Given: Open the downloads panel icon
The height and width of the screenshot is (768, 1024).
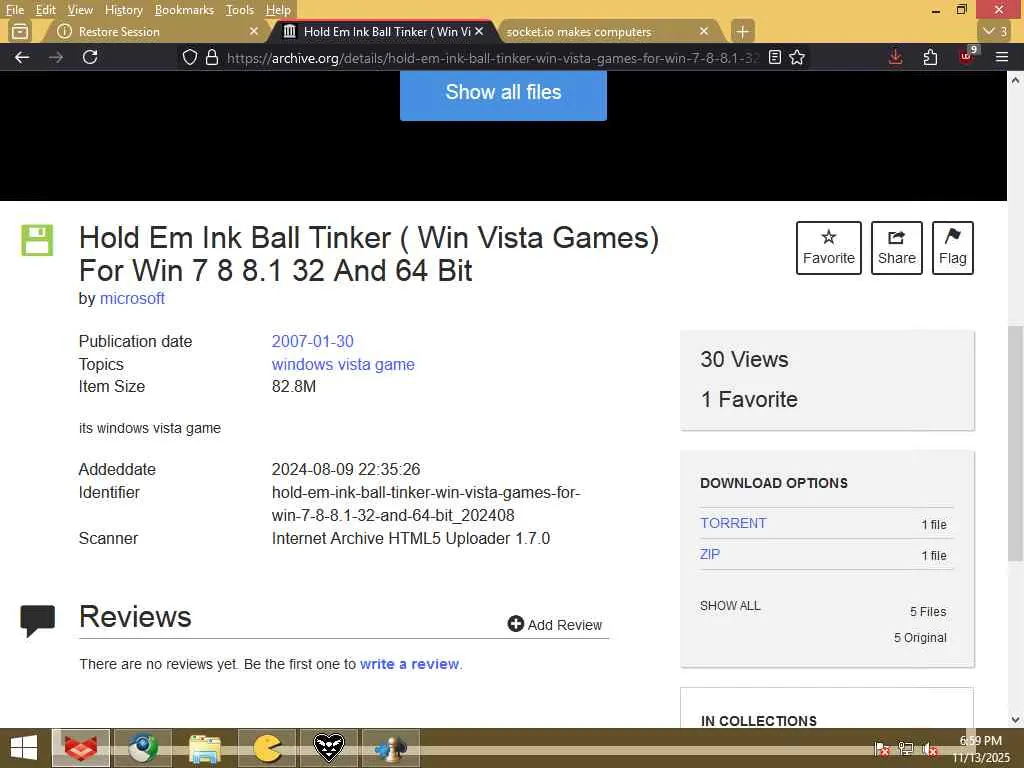Looking at the screenshot, I should click(896, 57).
